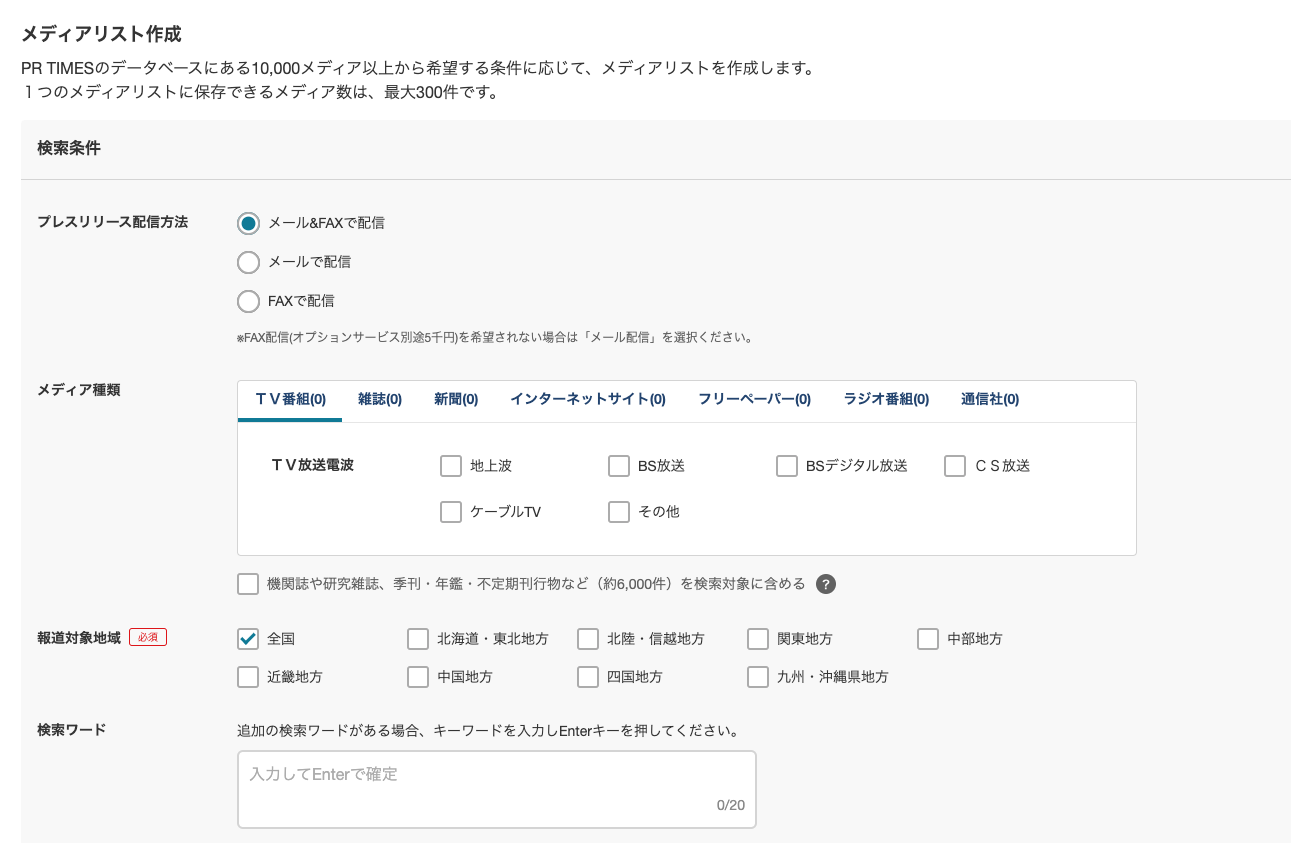Check 九州・沖縄県地方 region checkbox
Viewport: 1291px width, 843px height.
(x=758, y=677)
